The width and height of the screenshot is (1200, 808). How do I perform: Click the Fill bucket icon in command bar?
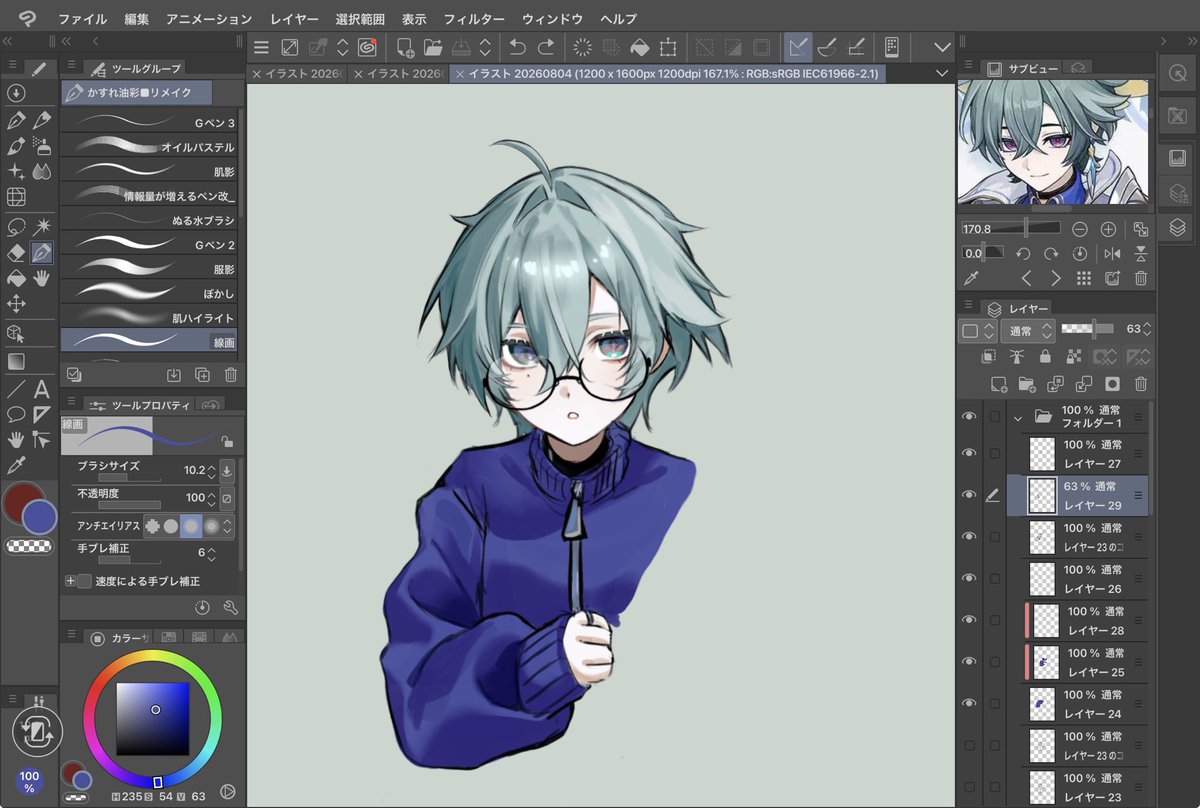tap(639, 47)
